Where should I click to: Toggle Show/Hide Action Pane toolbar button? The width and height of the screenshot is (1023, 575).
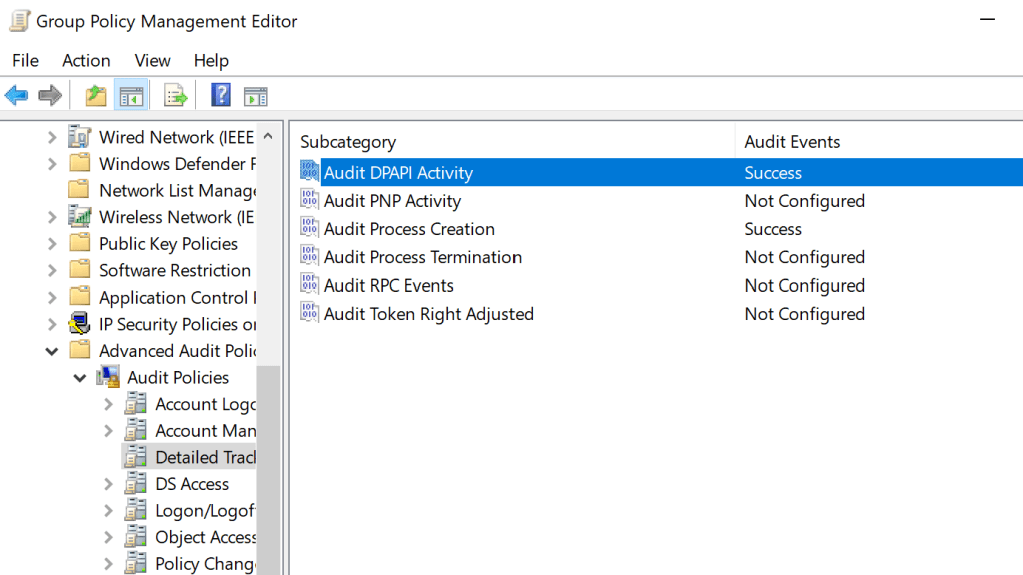click(256, 96)
